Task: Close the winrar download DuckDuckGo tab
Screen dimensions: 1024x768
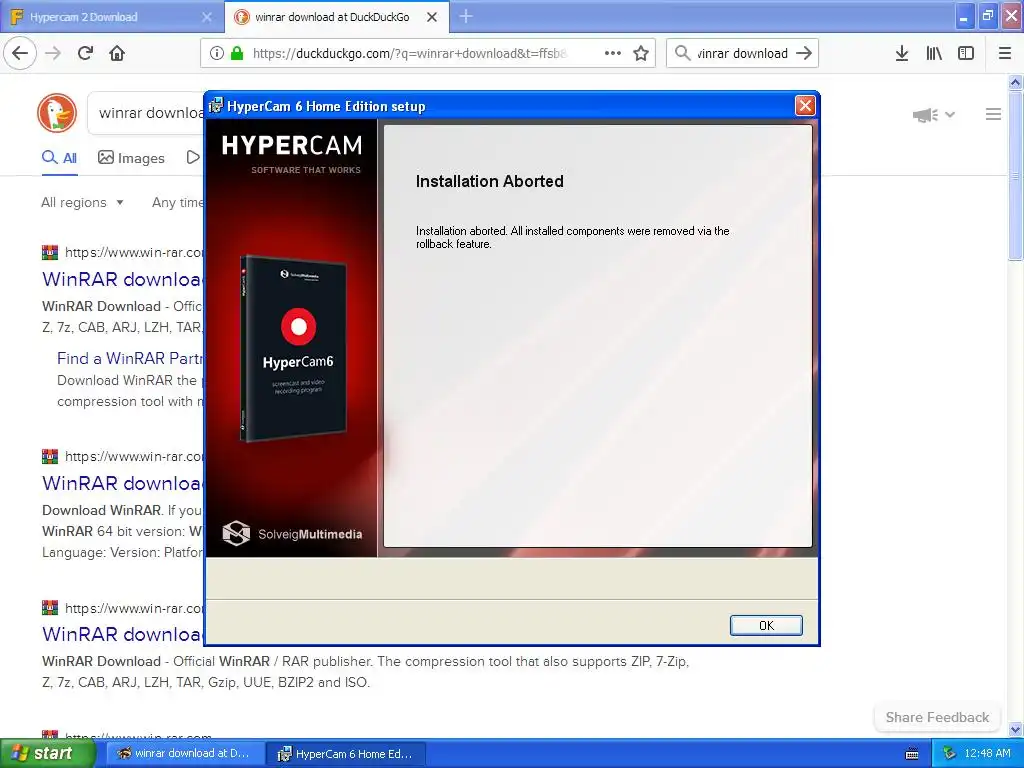Action: pyautogui.click(x=432, y=17)
